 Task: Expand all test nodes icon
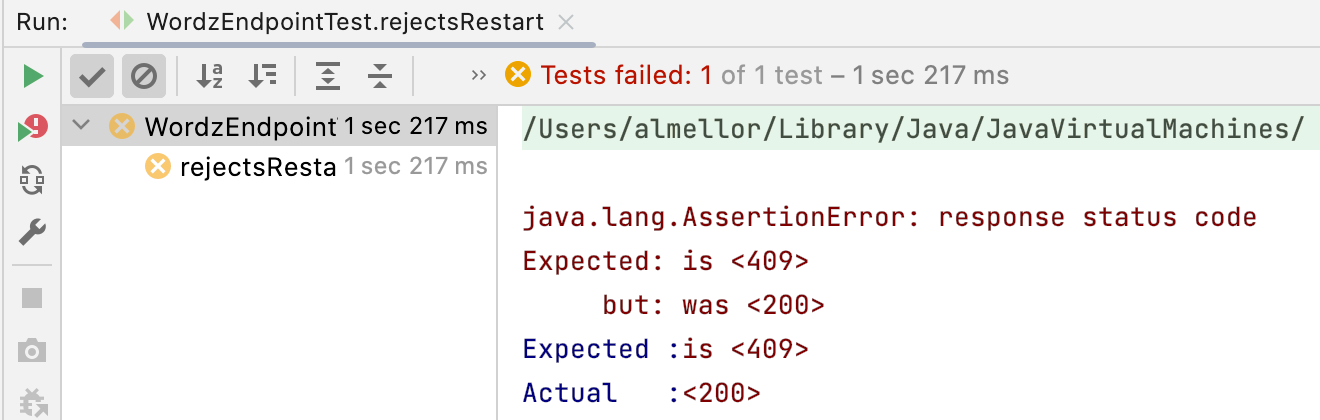[x=327, y=75]
